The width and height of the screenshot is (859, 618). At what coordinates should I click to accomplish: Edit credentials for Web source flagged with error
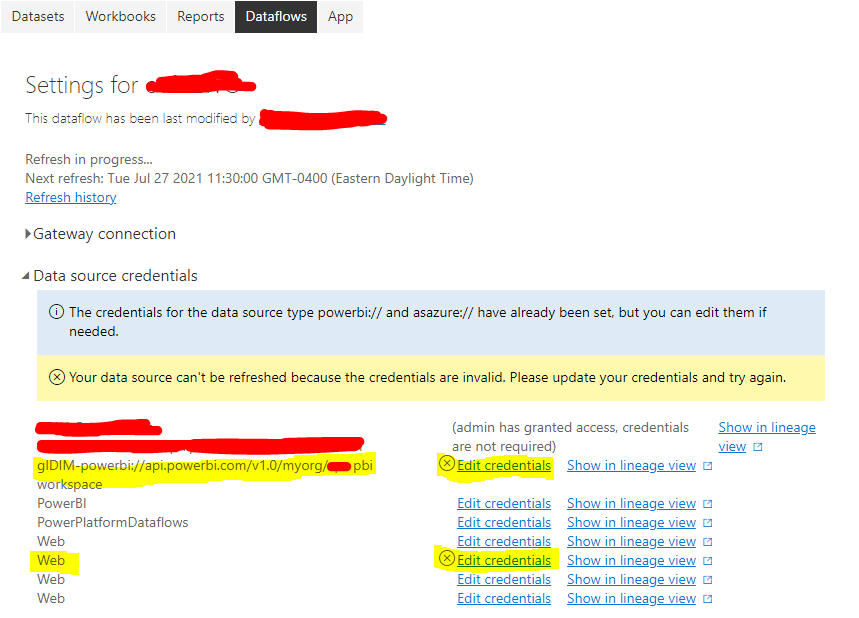point(504,560)
